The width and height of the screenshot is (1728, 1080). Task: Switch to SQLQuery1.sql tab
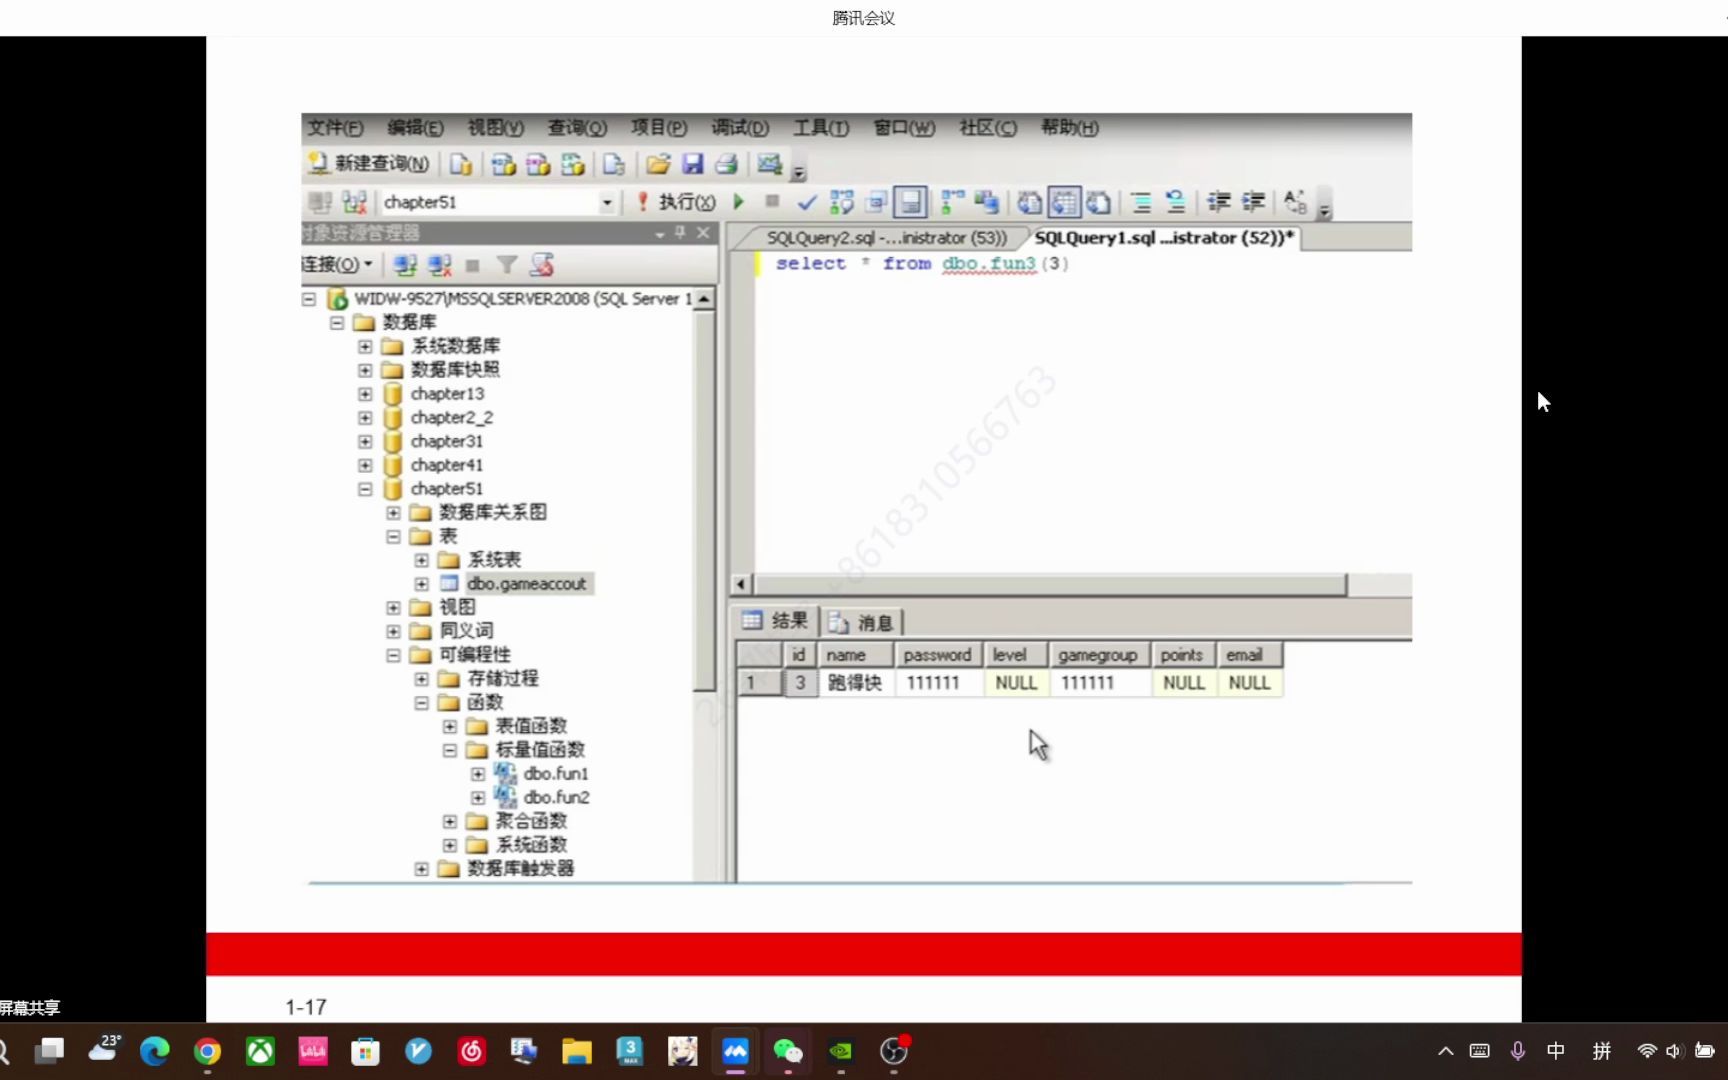click(1164, 238)
